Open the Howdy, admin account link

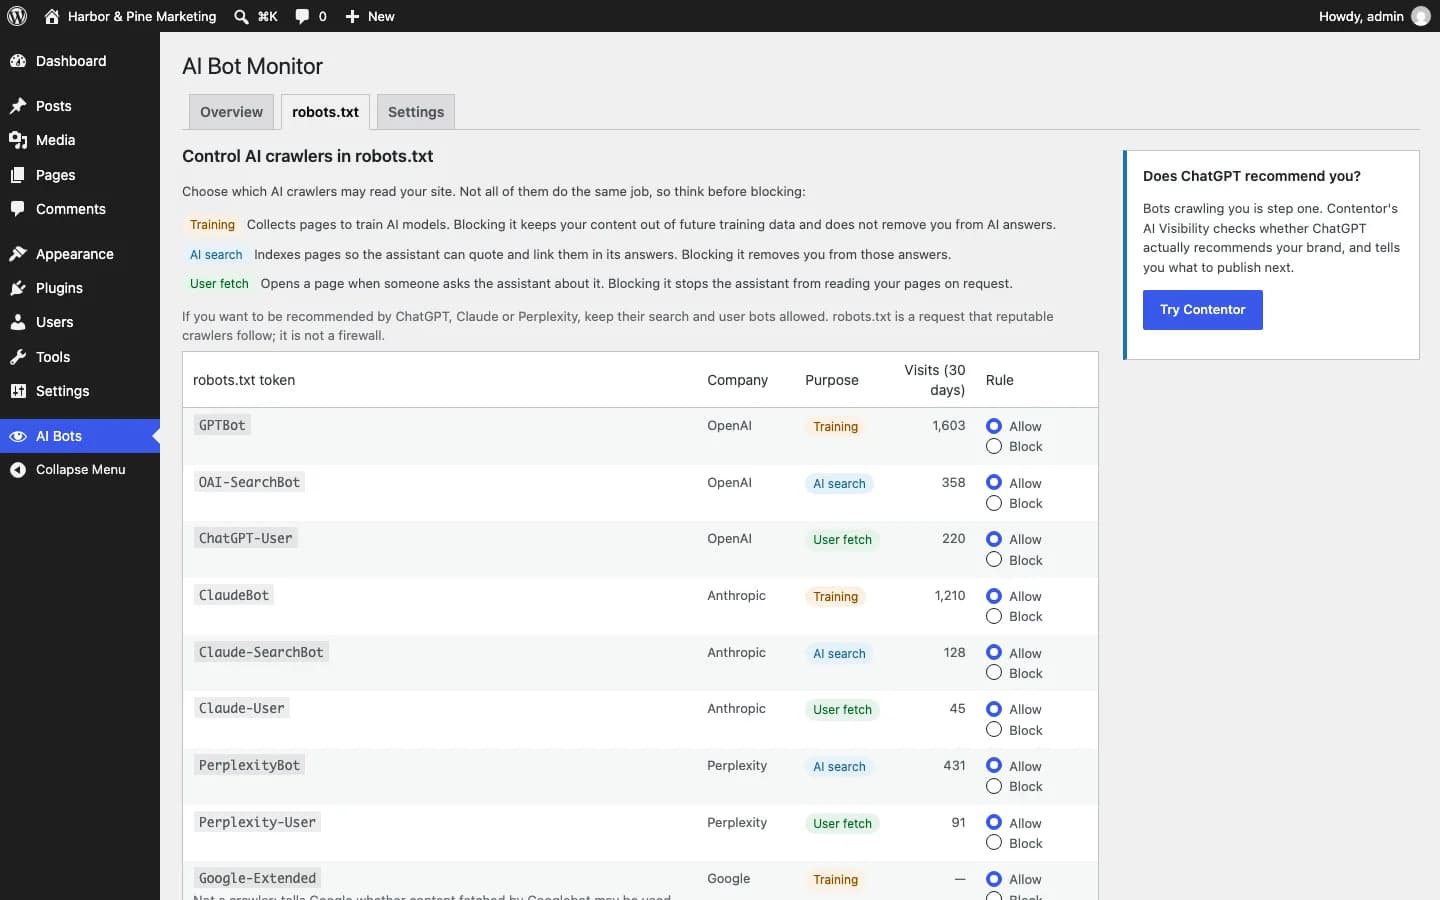click(x=1374, y=16)
